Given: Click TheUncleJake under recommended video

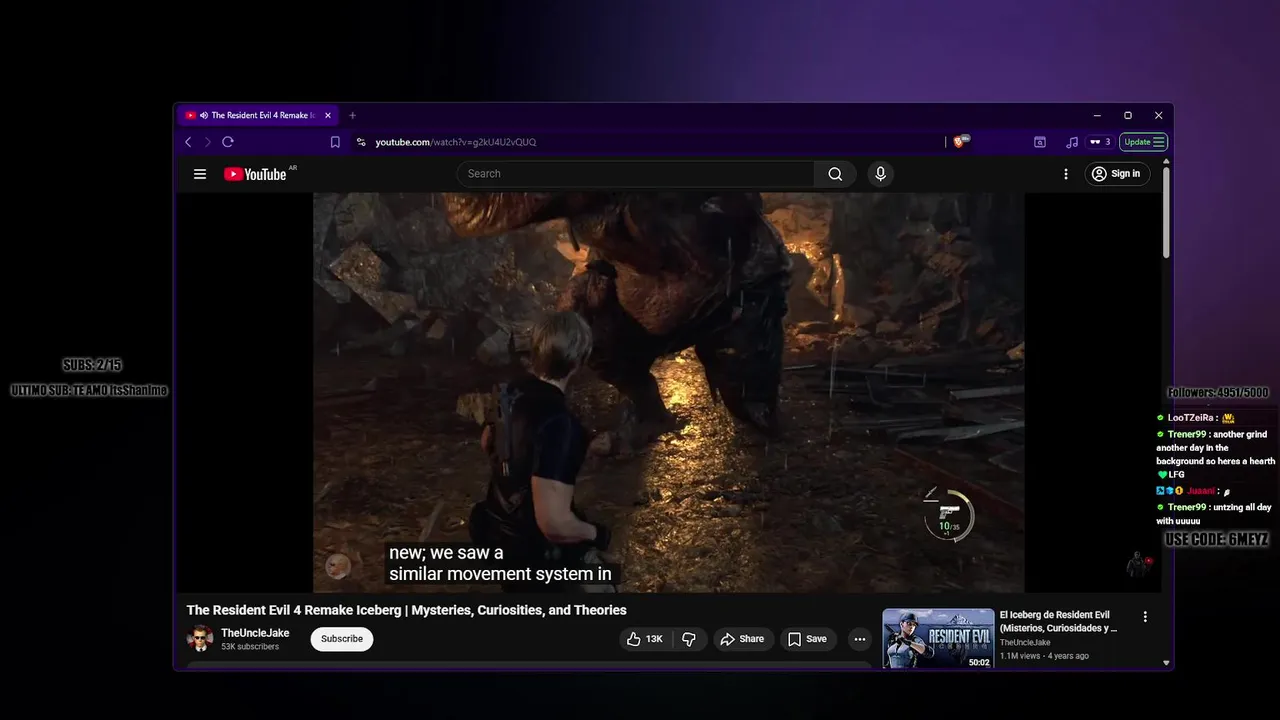Looking at the screenshot, I should [1024, 643].
